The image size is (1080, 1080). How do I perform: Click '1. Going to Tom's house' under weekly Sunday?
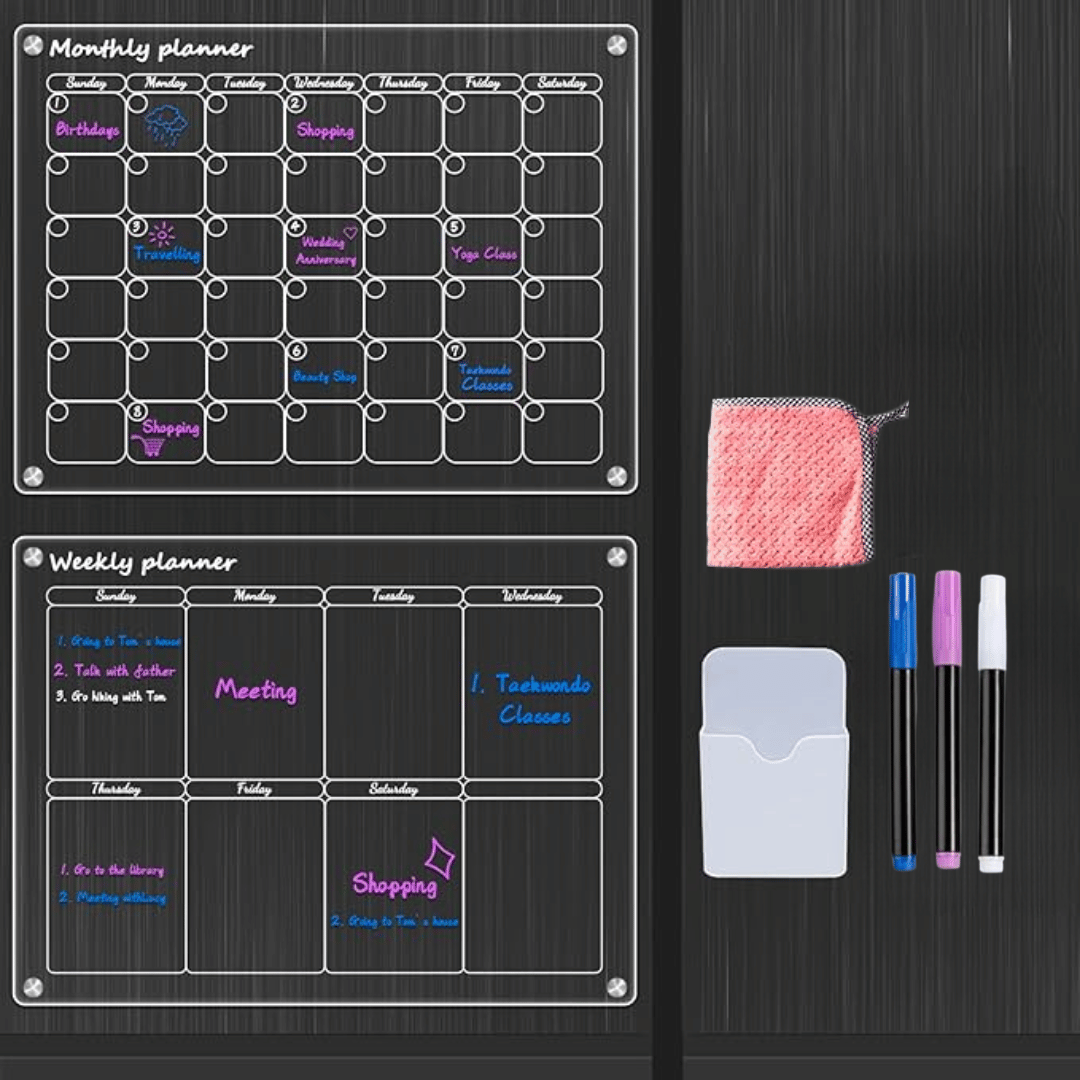118,641
